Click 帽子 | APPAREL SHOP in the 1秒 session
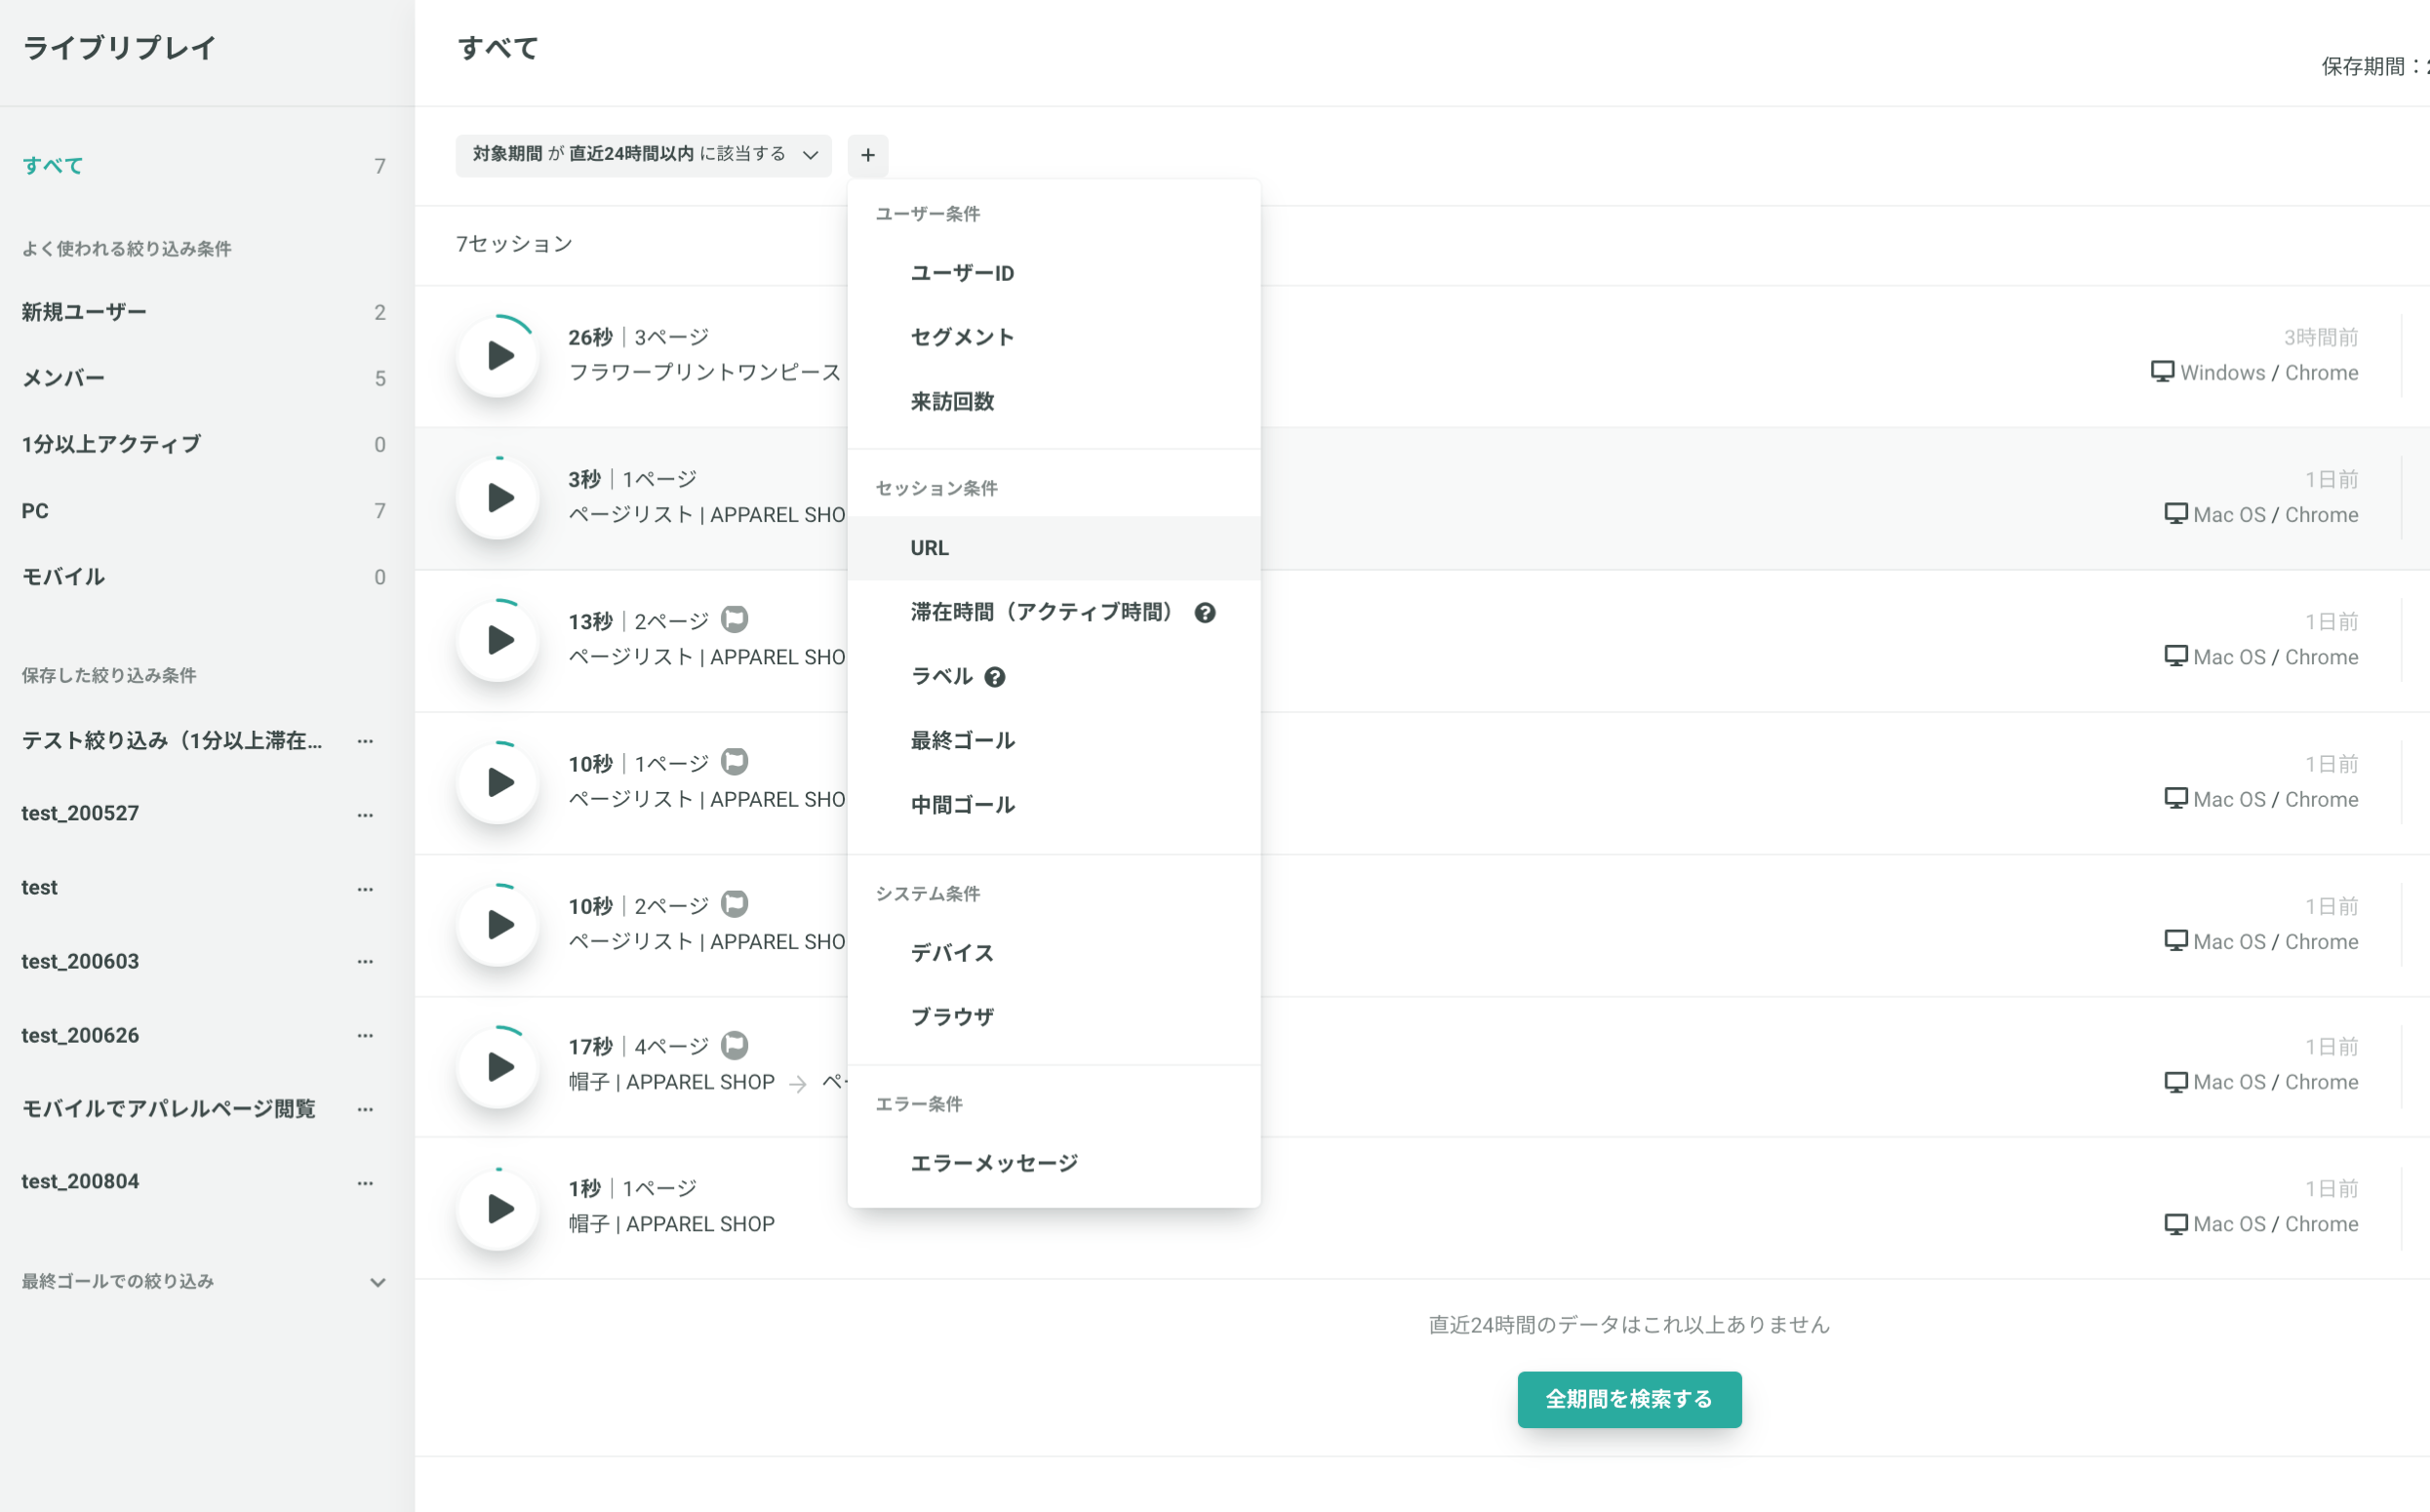This screenshot has height=1512, width=2430. click(671, 1224)
